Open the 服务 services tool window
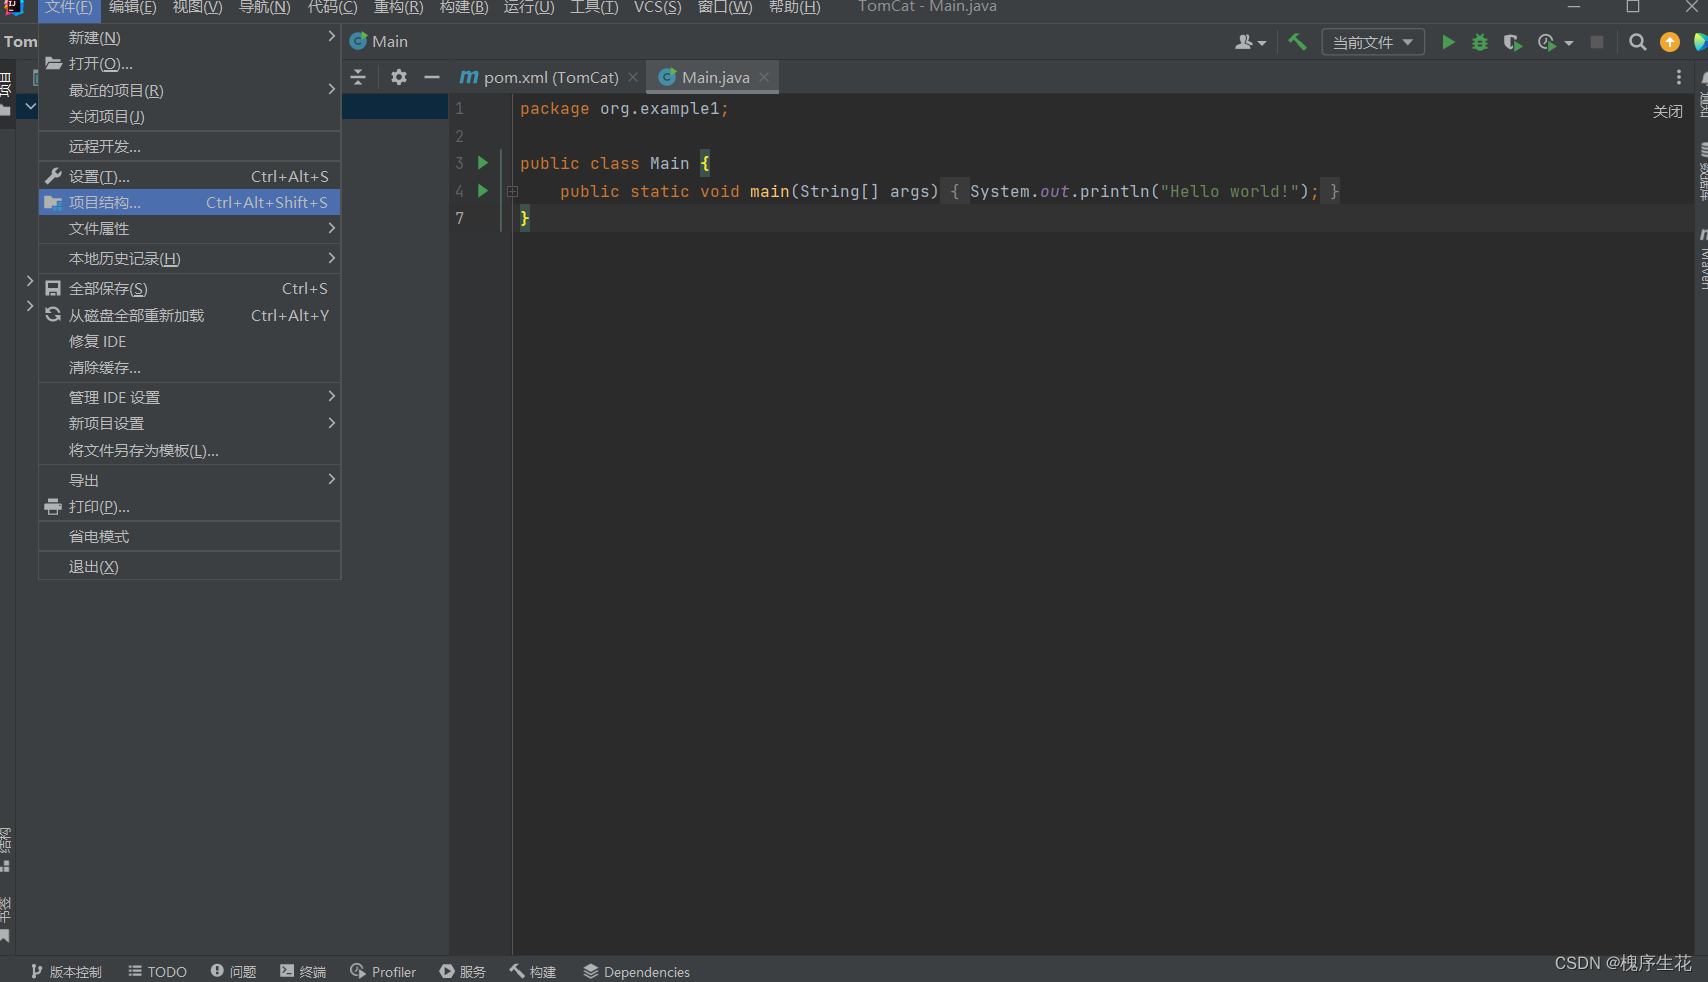Viewport: 1708px width, 982px height. (x=463, y=971)
